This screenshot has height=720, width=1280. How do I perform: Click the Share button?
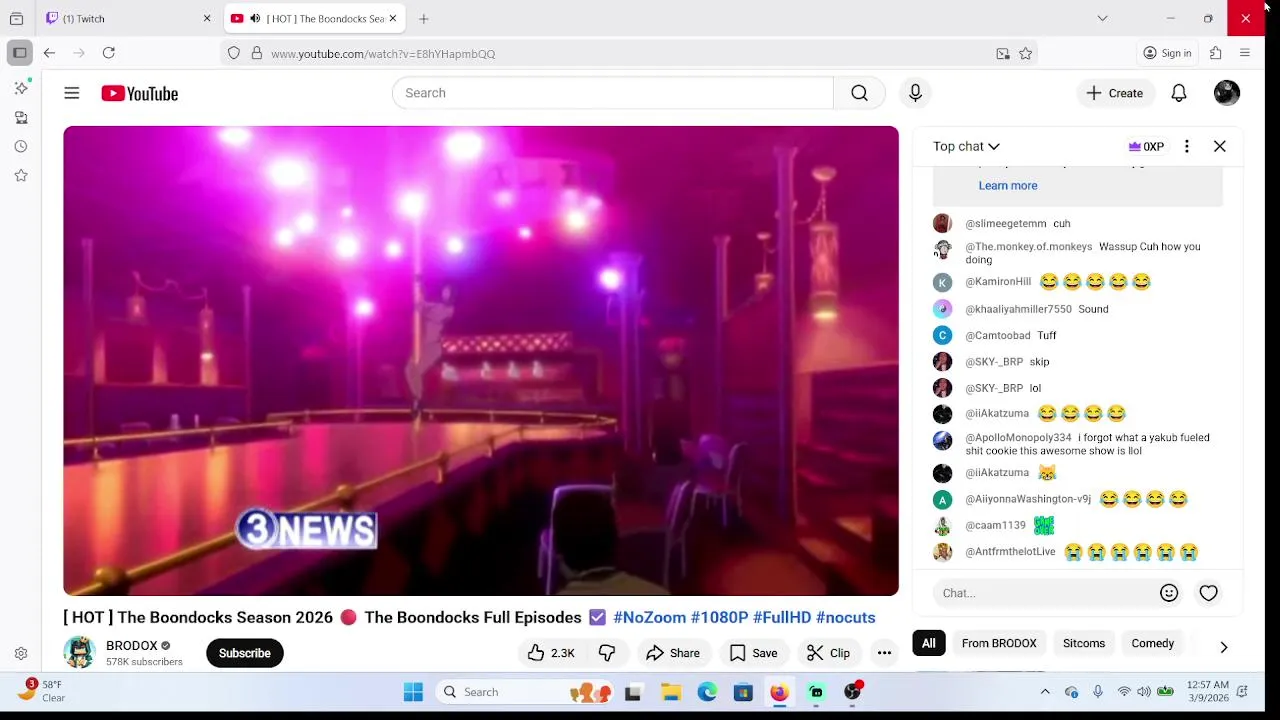pyautogui.click(x=672, y=653)
